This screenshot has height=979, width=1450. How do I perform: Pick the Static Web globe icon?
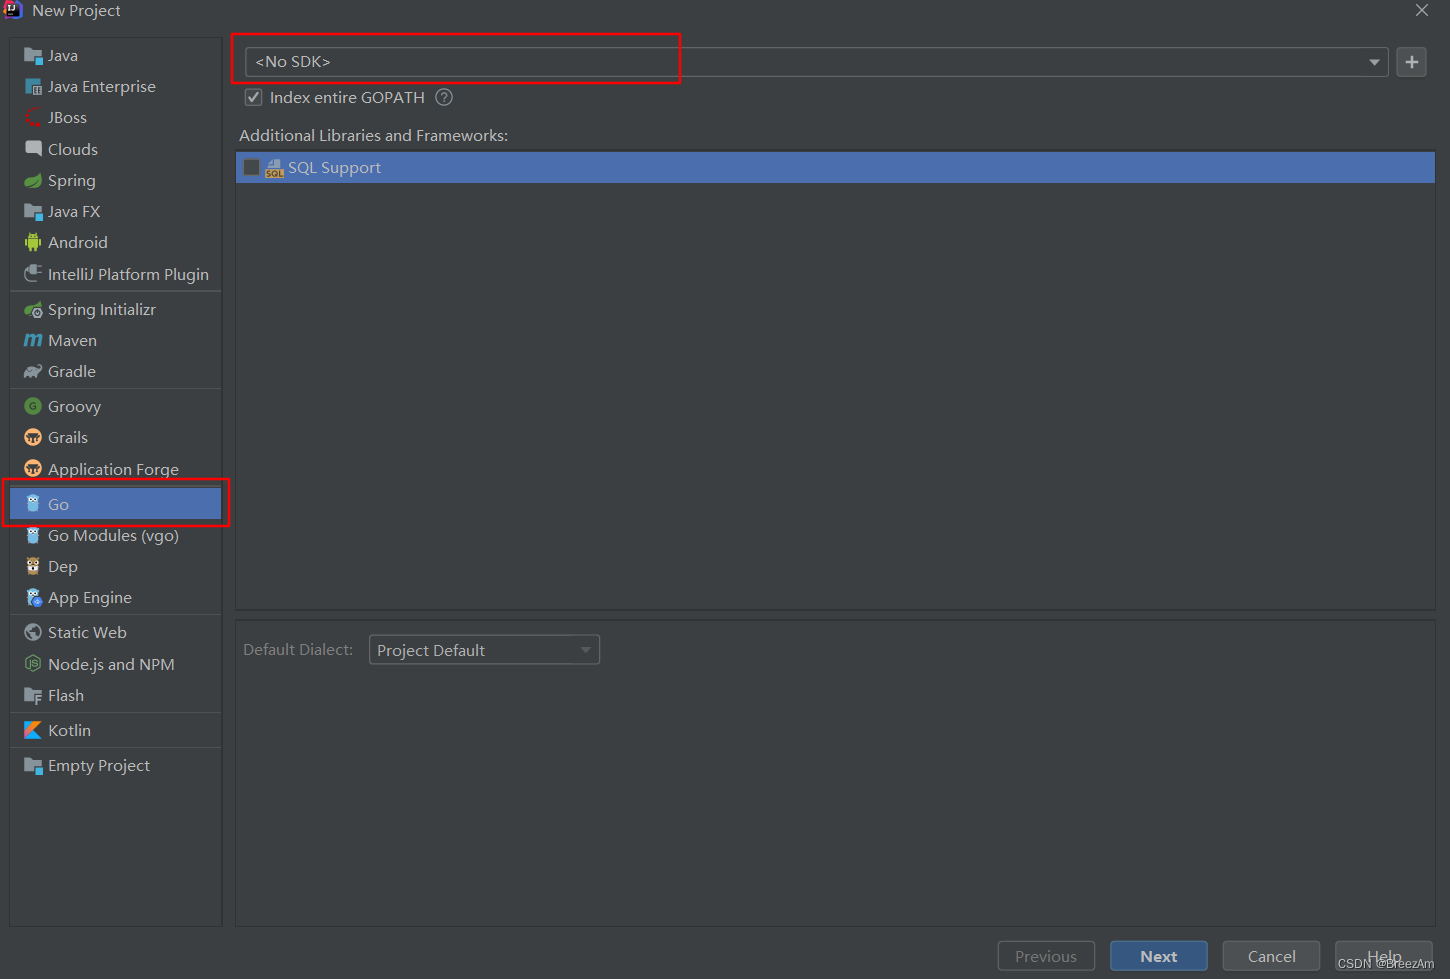tap(33, 633)
